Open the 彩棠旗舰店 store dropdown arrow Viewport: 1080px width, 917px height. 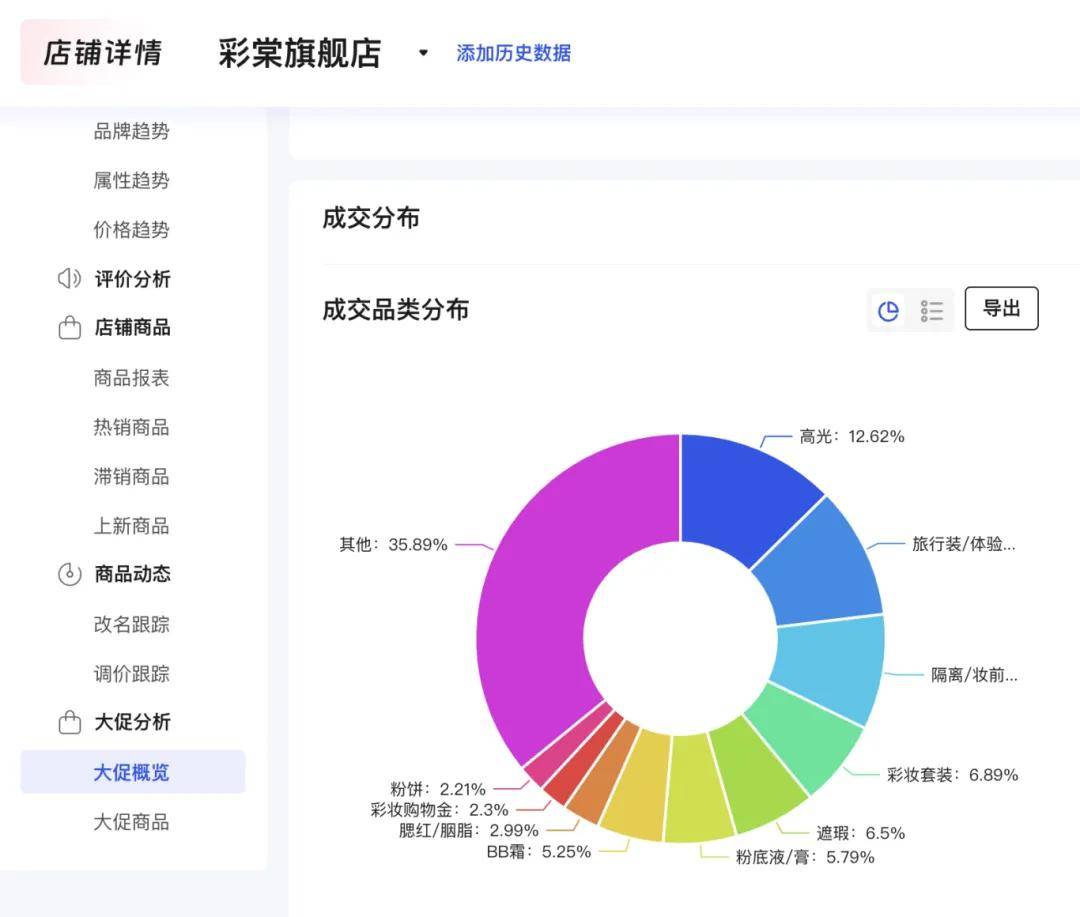(x=423, y=52)
